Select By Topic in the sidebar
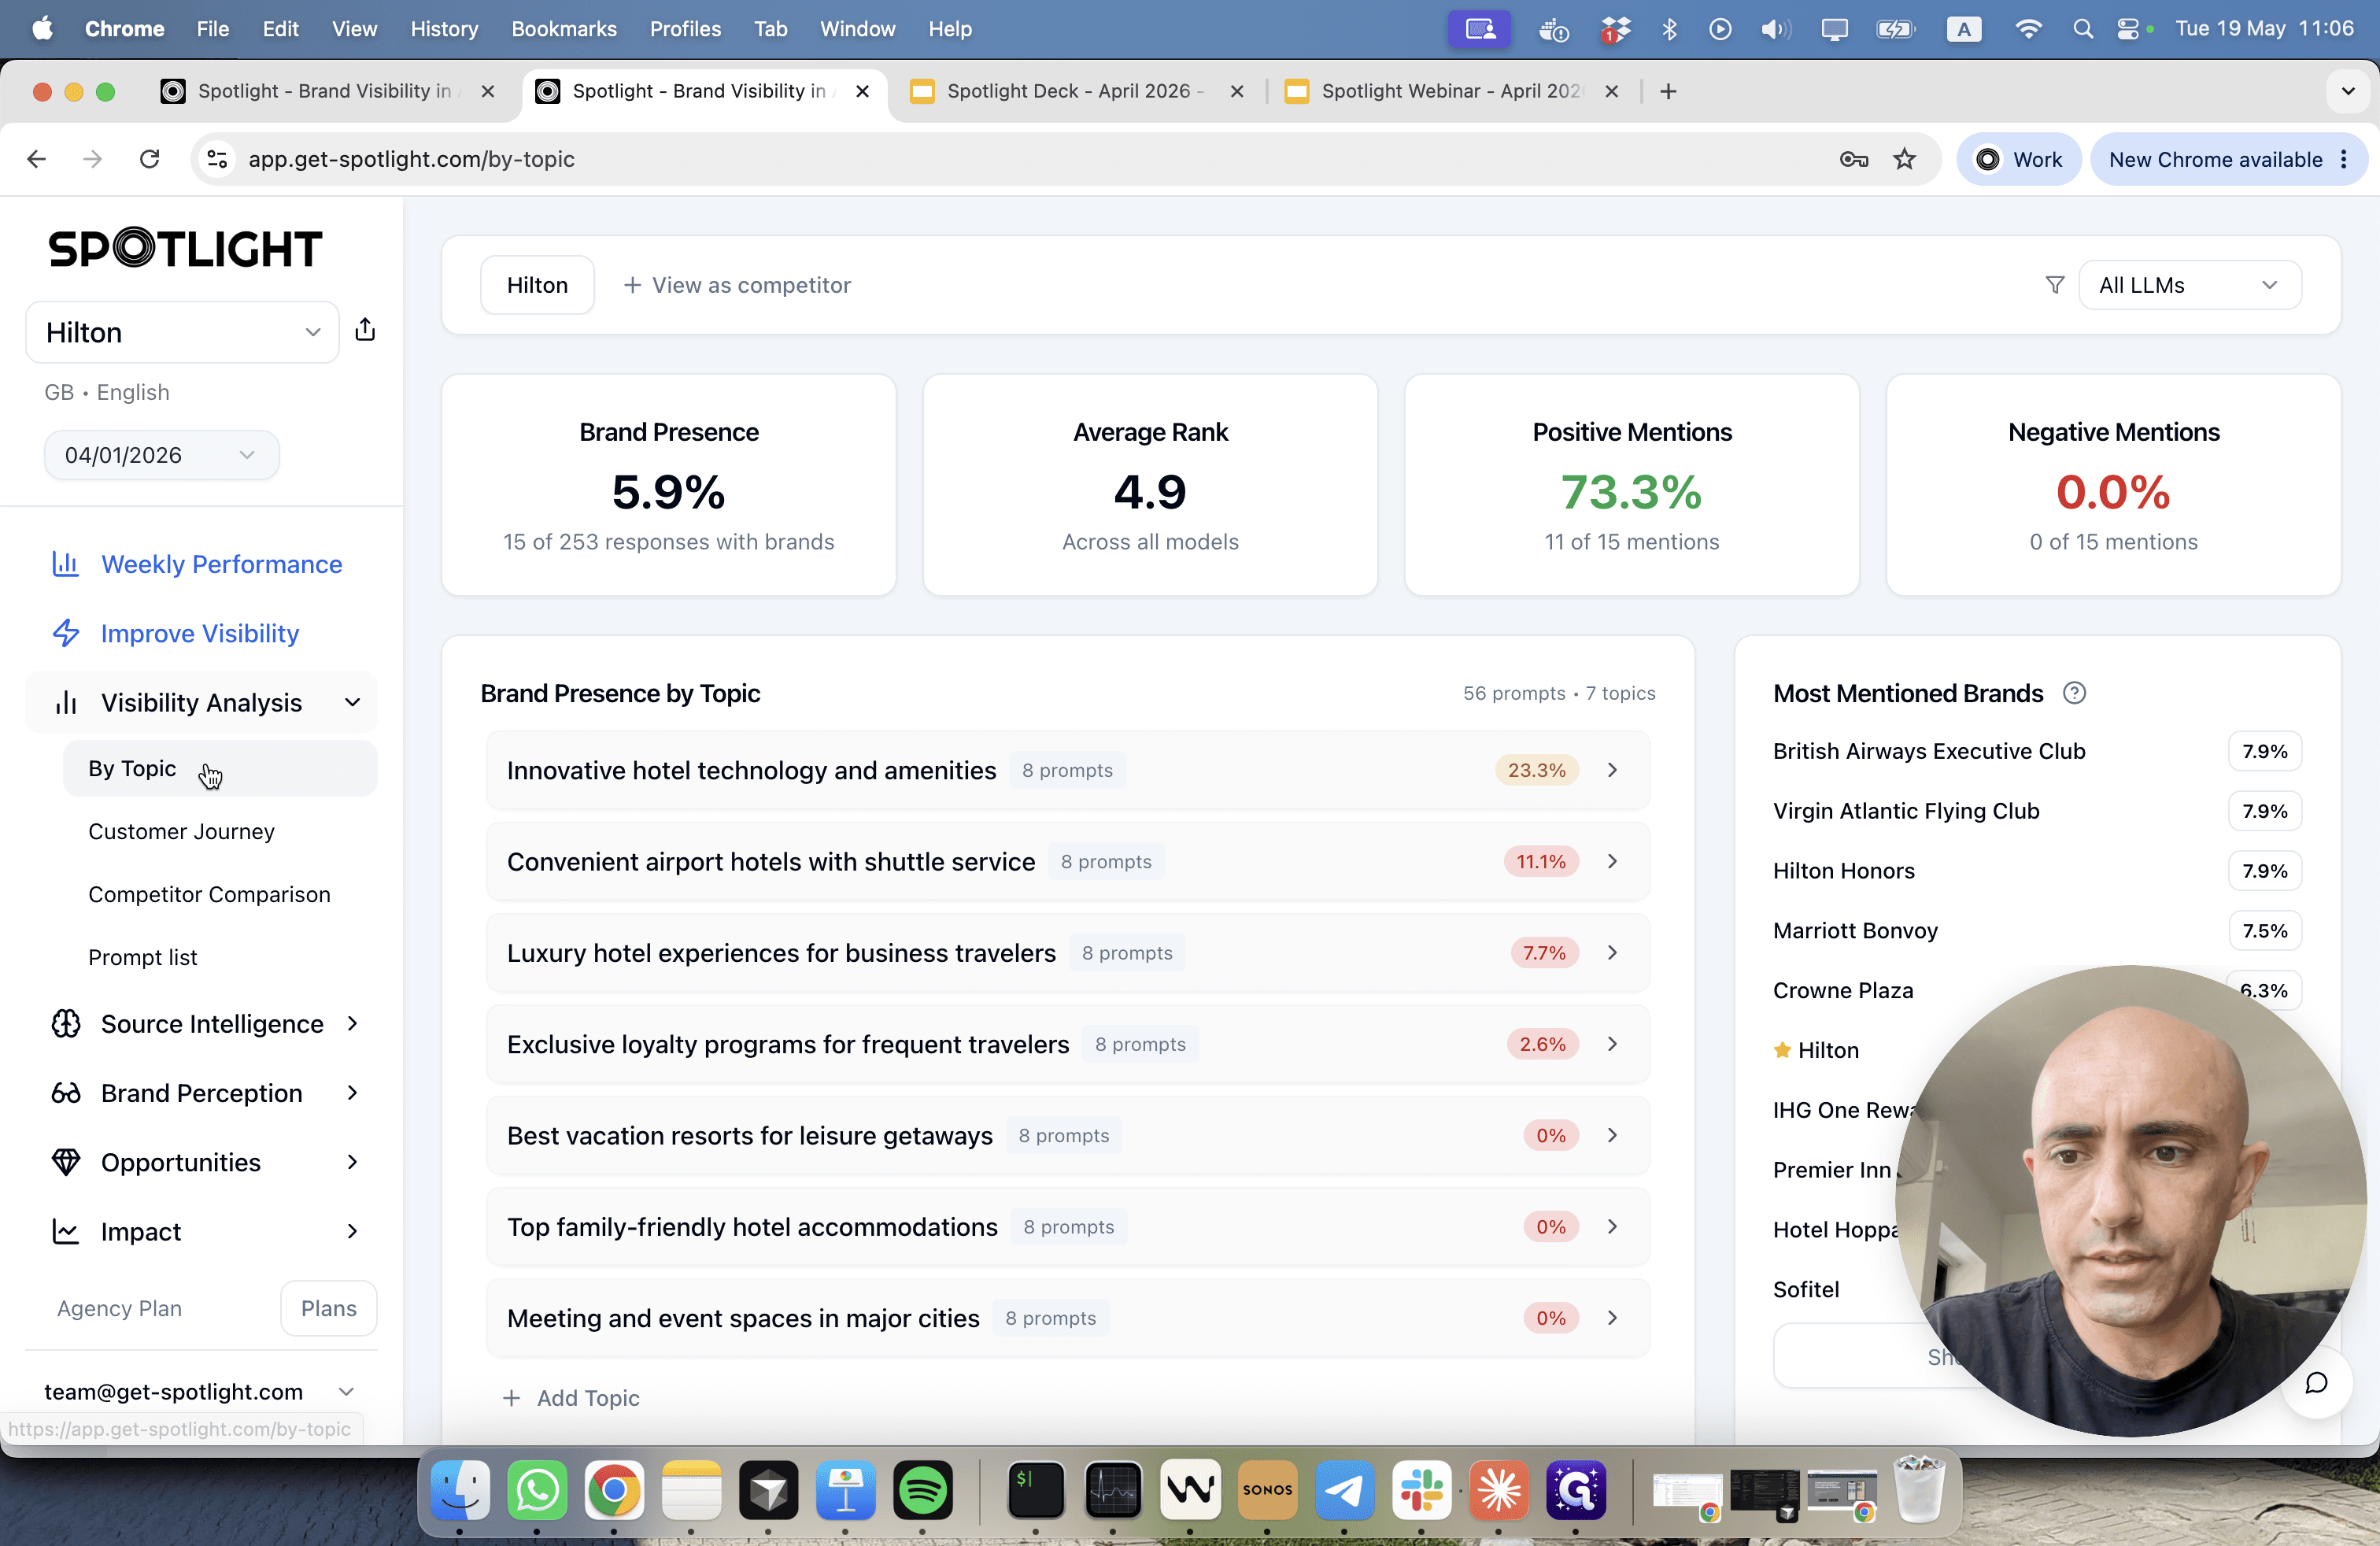 tap(220, 768)
